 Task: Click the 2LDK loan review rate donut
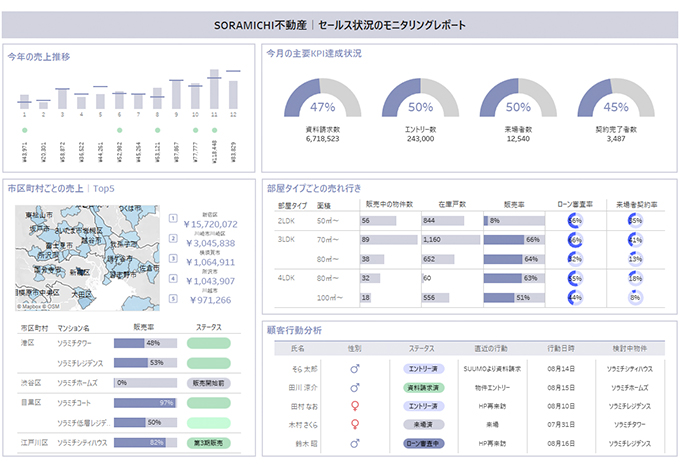(x=575, y=221)
